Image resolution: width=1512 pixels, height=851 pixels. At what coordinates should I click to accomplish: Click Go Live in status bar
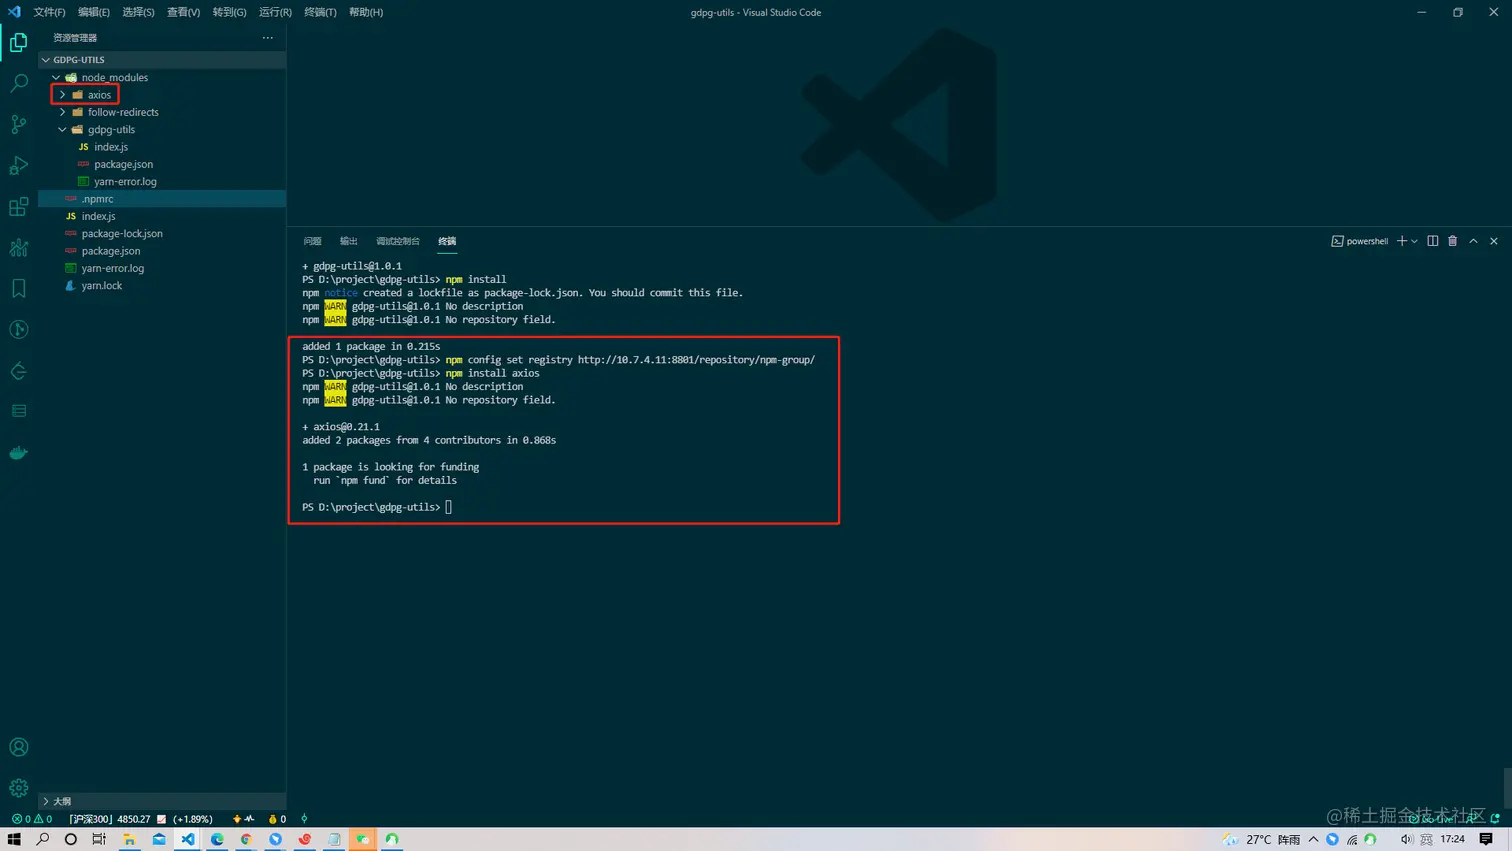pyautogui.click(x=1434, y=819)
